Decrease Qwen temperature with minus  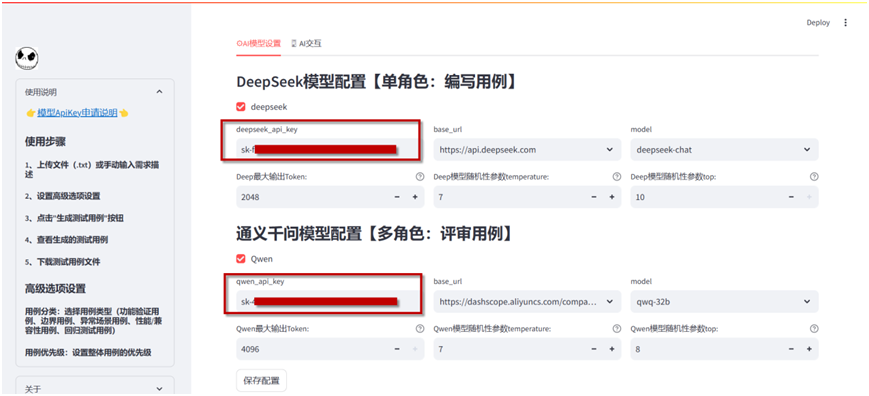594,349
